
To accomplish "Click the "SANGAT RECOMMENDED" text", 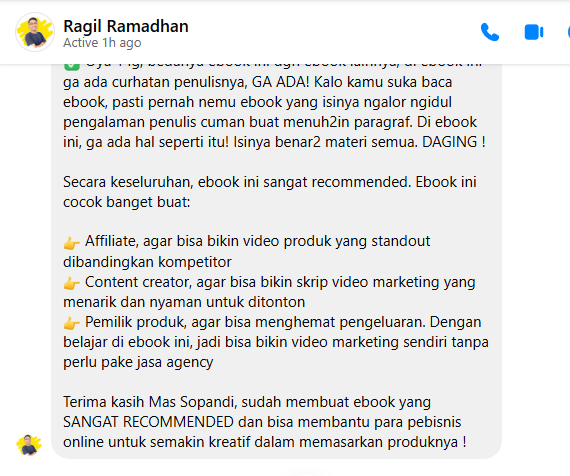I will coord(148,422).
